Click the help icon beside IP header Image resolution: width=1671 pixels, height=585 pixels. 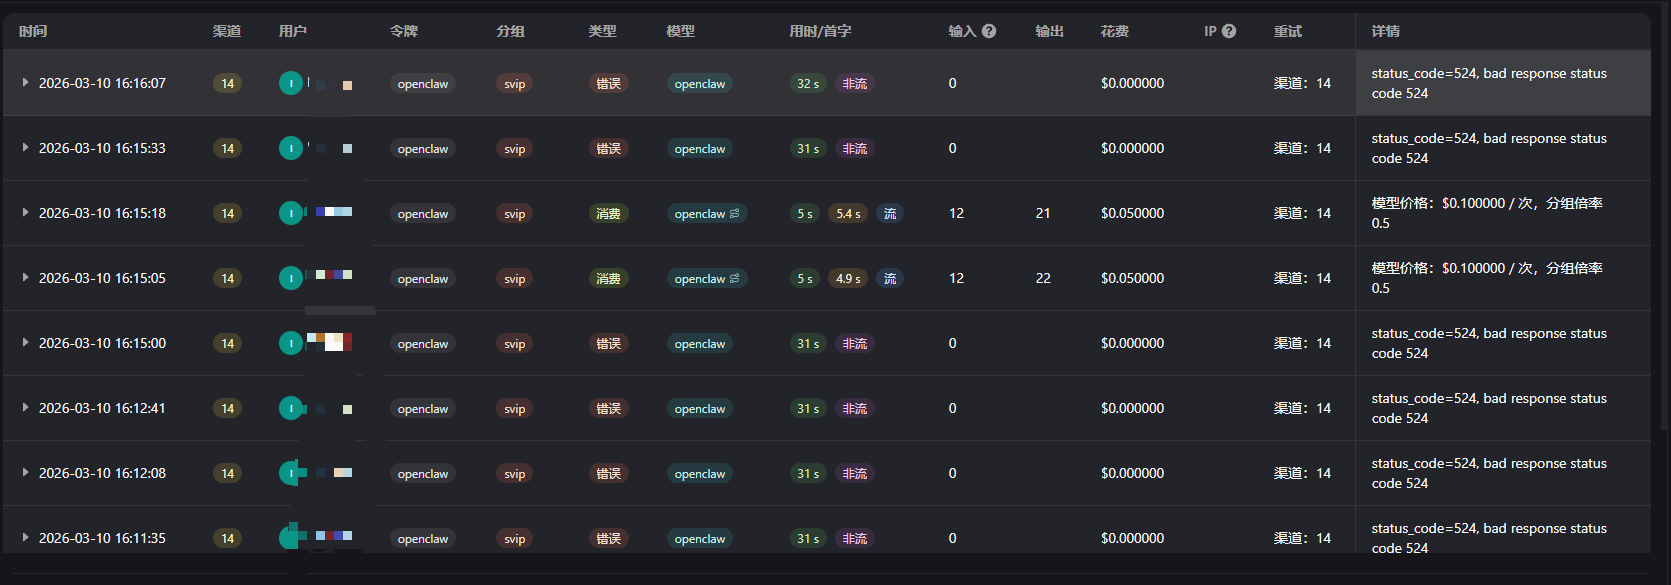pos(1229,31)
